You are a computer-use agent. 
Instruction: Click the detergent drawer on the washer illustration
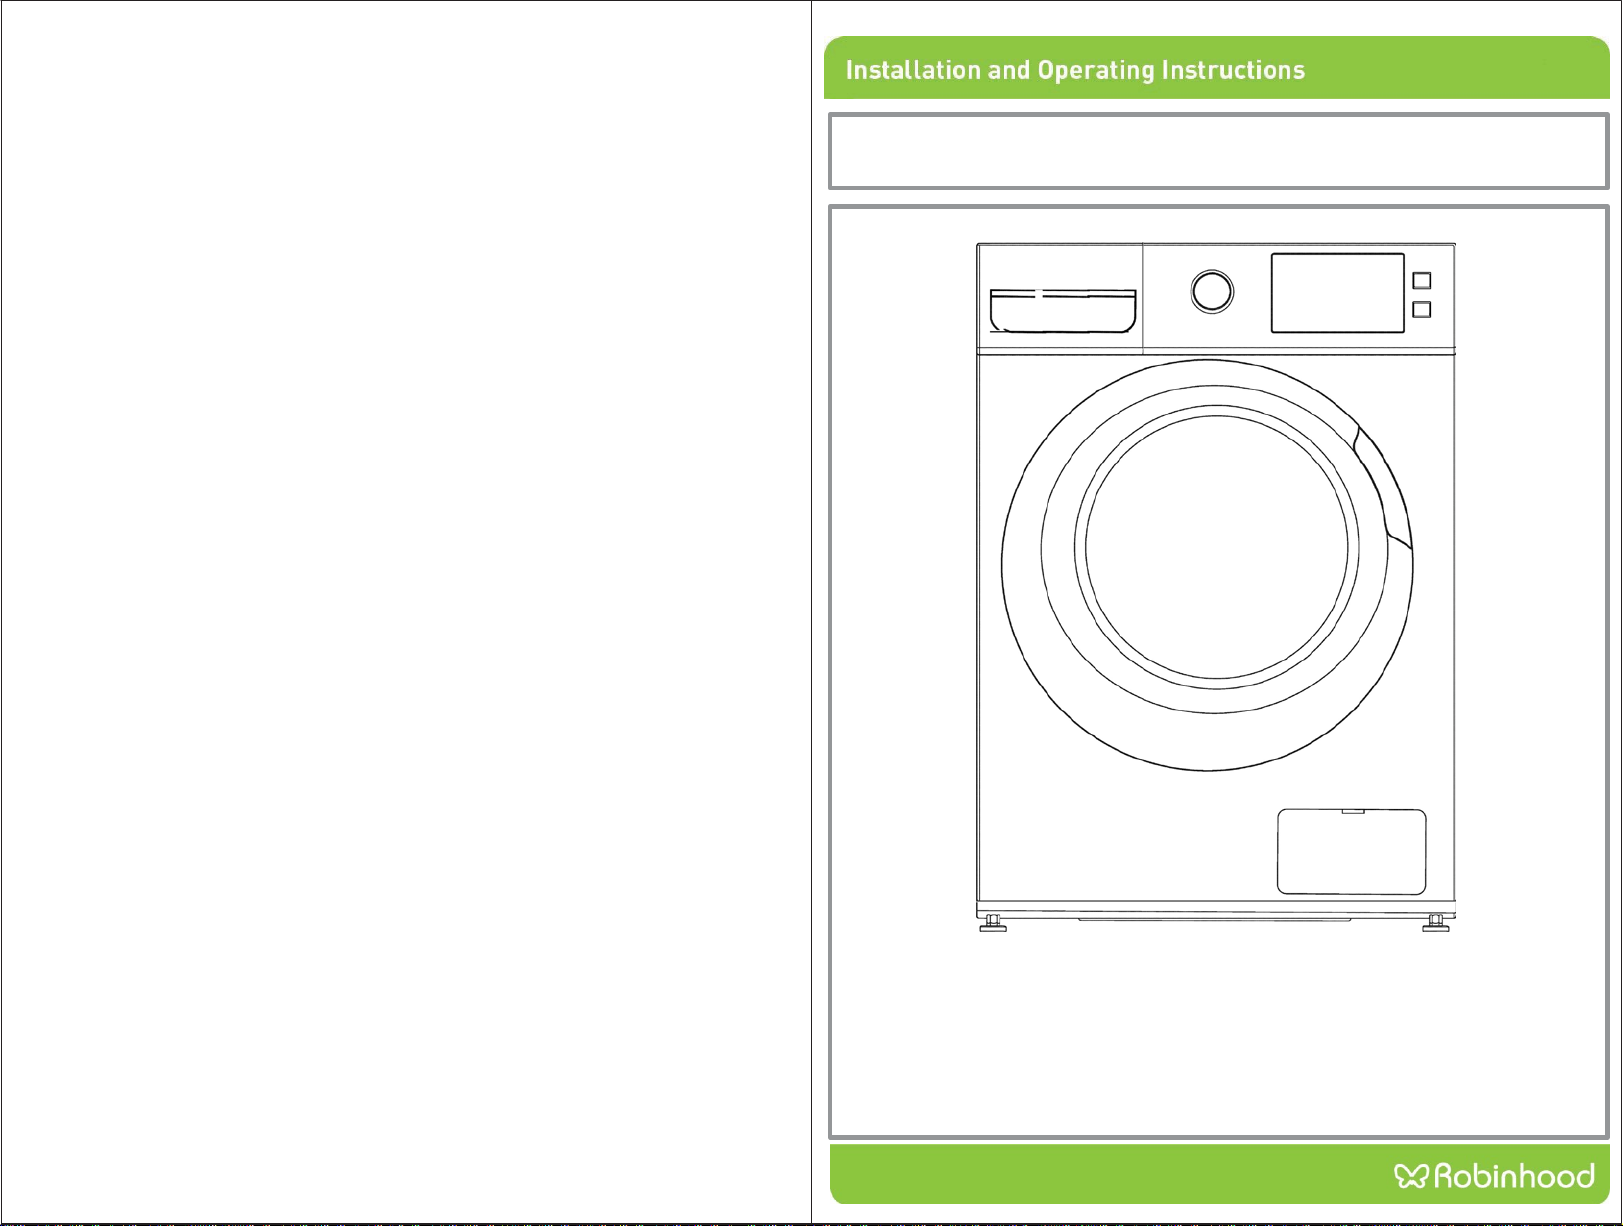pyautogui.click(x=1063, y=310)
